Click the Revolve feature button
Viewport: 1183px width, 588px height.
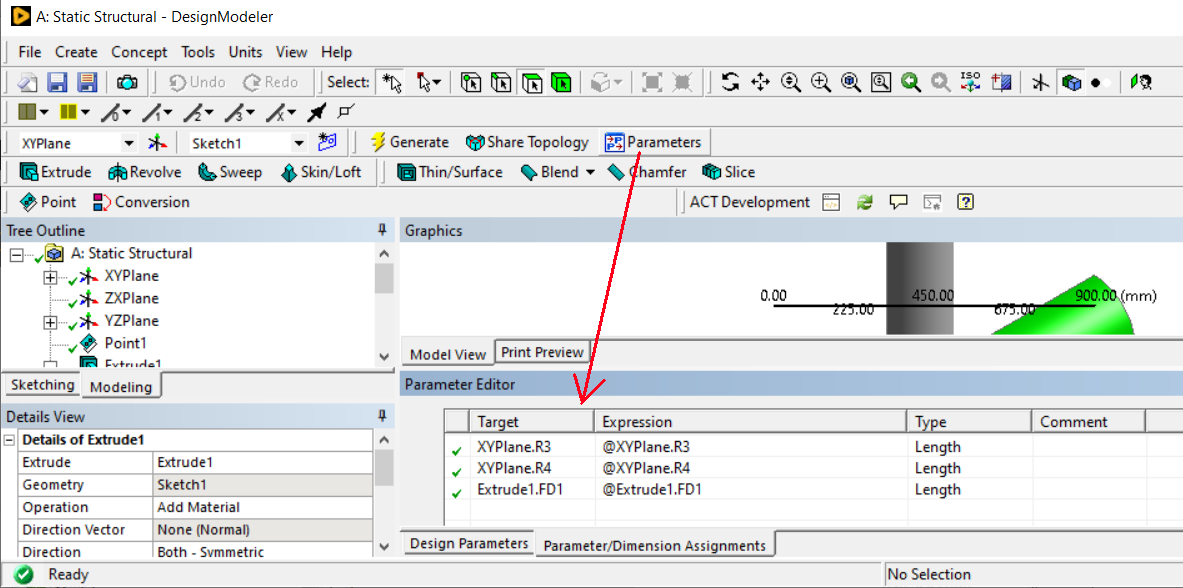(145, 172)
